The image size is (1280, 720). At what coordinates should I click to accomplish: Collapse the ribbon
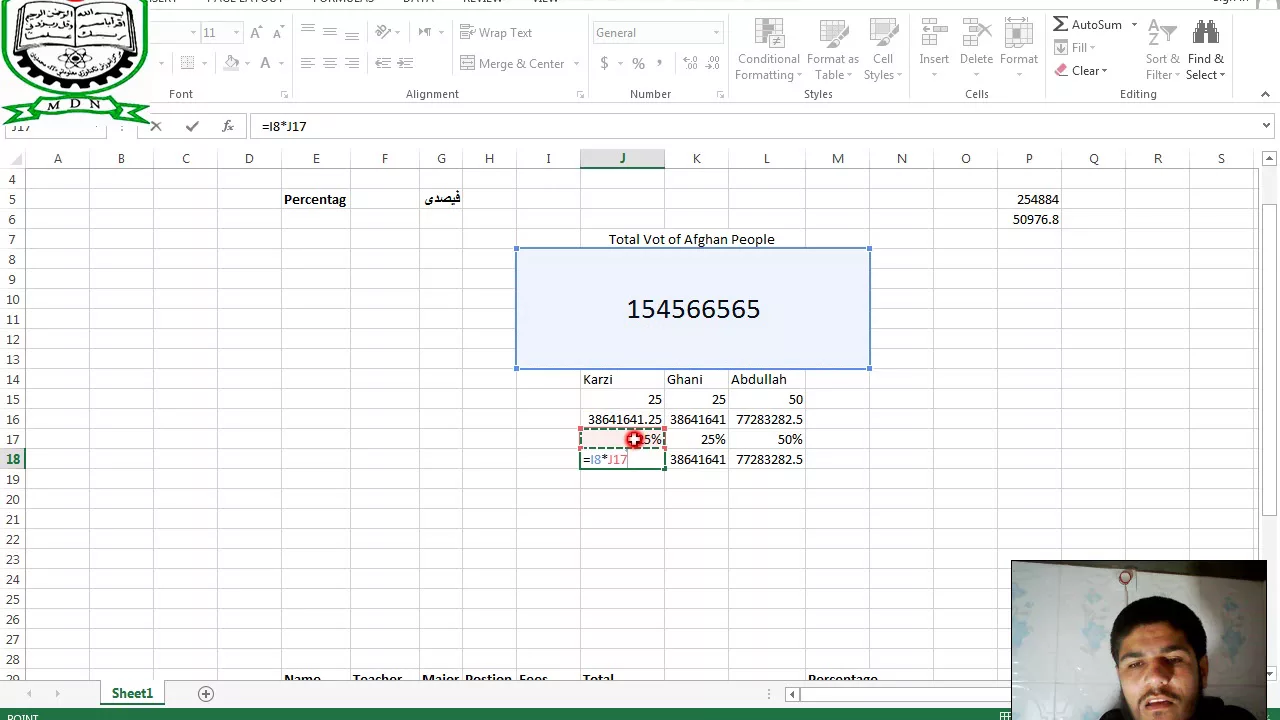click(x=1265, y=94)
